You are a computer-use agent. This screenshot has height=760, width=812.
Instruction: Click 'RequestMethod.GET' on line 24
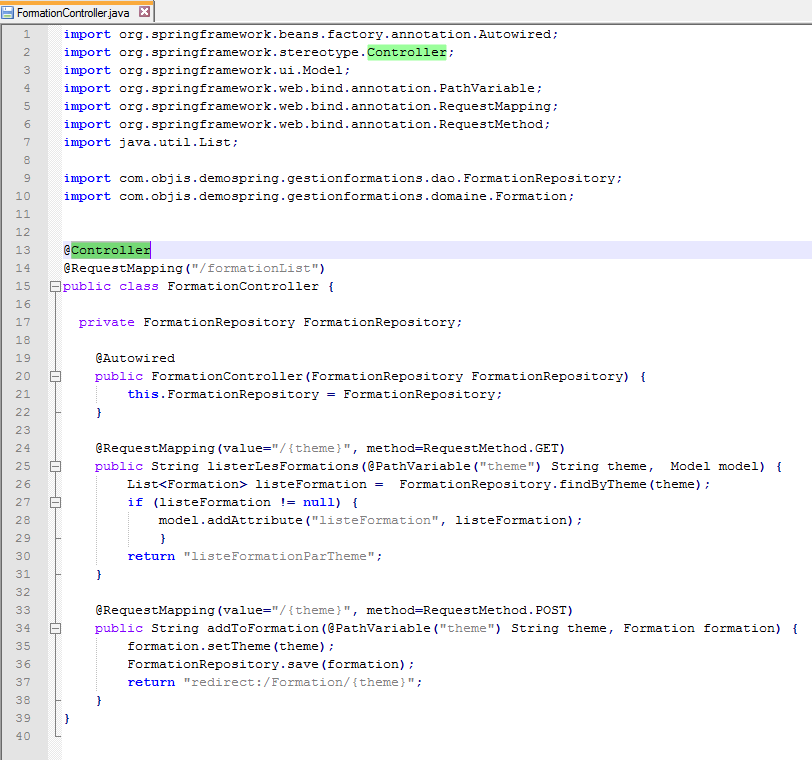point(490,448)
